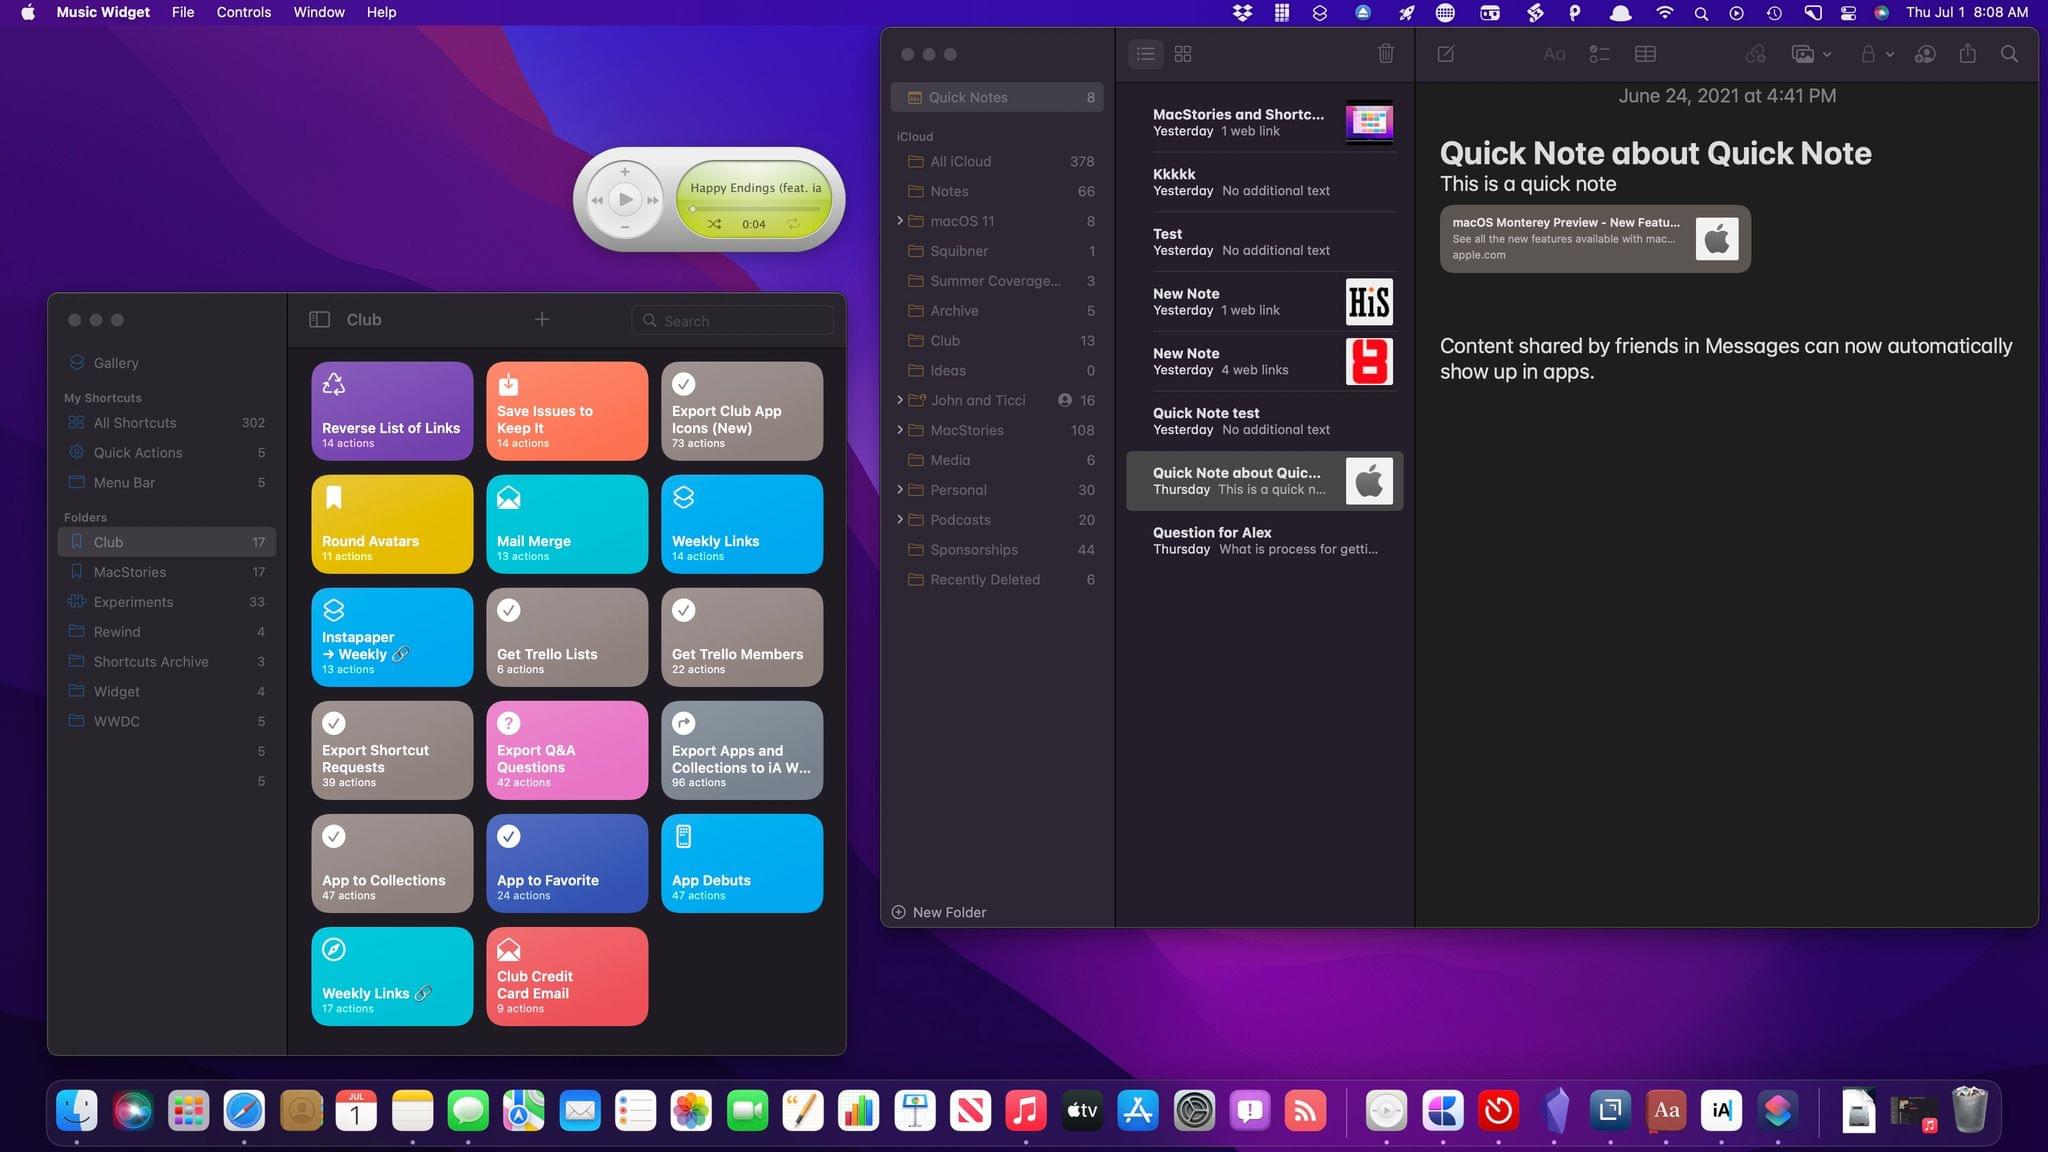This screenshot has height=1152, width=2048.
Task: Expand the John and Ticci folder in Notes
Action: click(x=899, y=399)
